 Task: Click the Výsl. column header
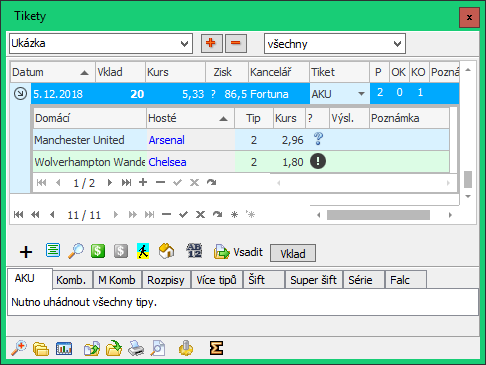[349, 118]
